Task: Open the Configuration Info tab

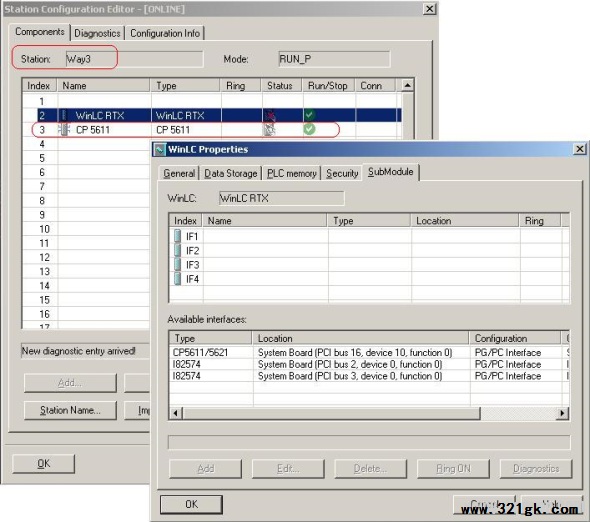Action: tap(165, 33)
